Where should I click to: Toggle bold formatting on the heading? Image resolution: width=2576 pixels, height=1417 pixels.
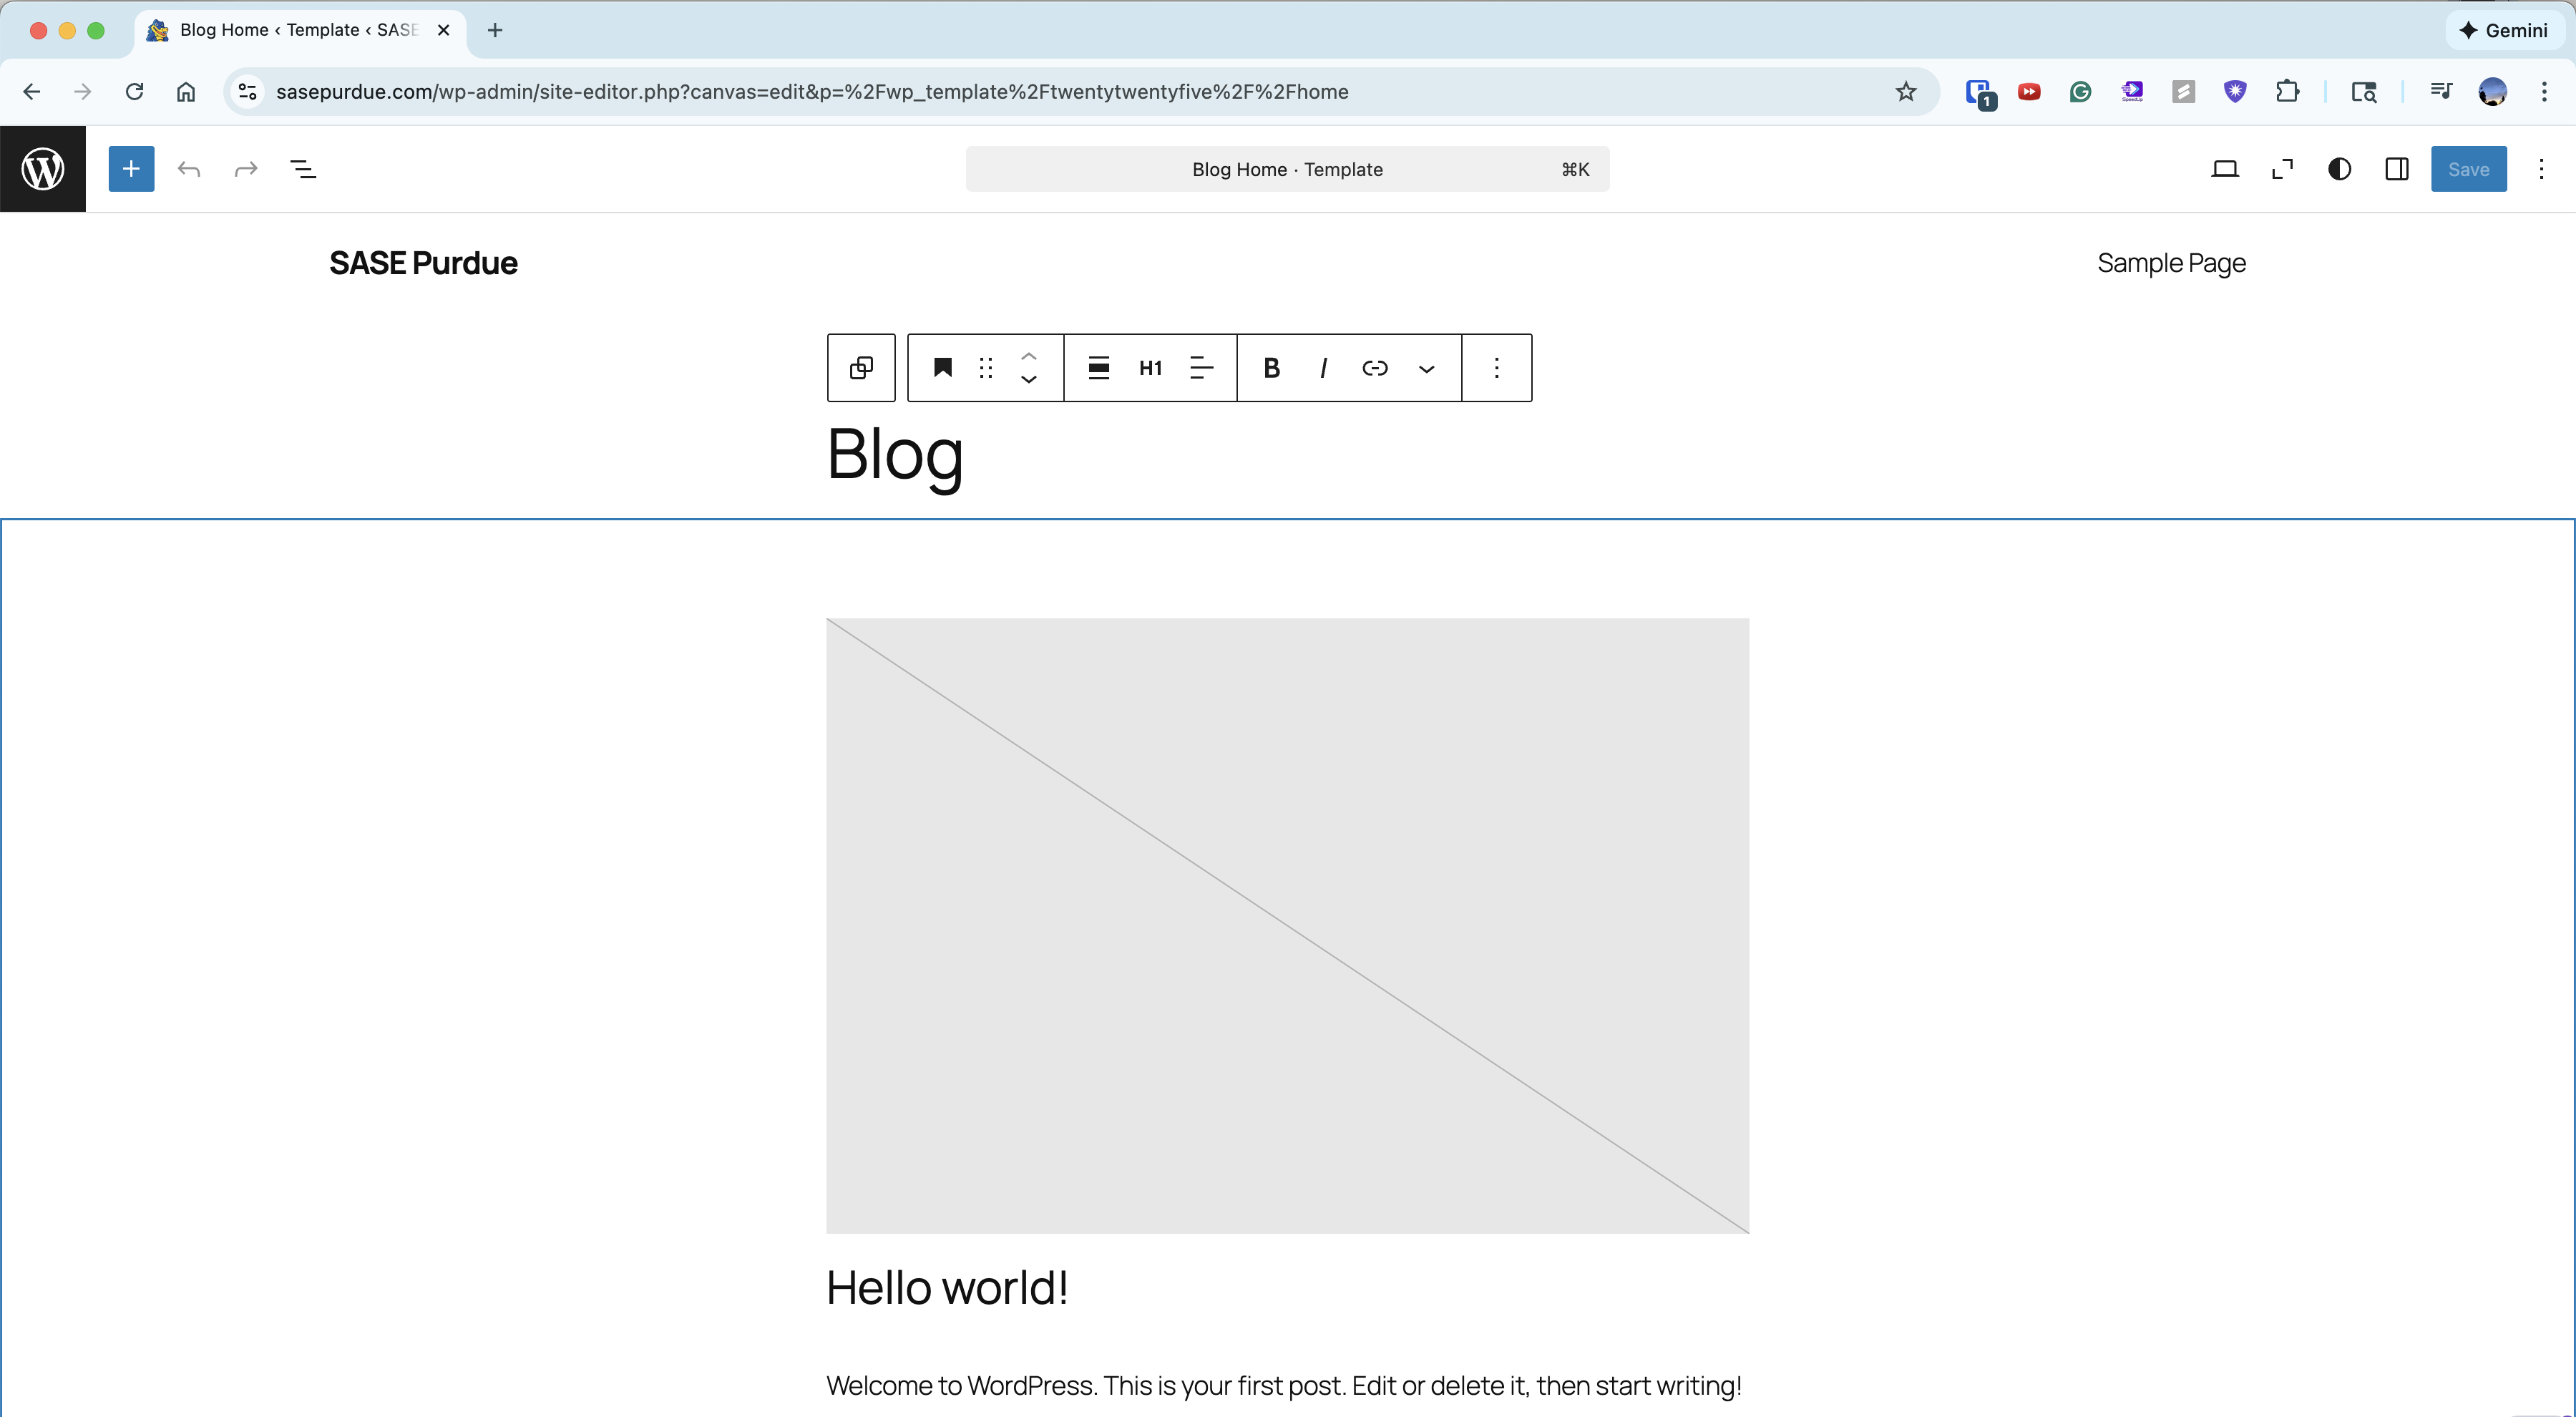pyautogui.click(x=1270, y=368)
